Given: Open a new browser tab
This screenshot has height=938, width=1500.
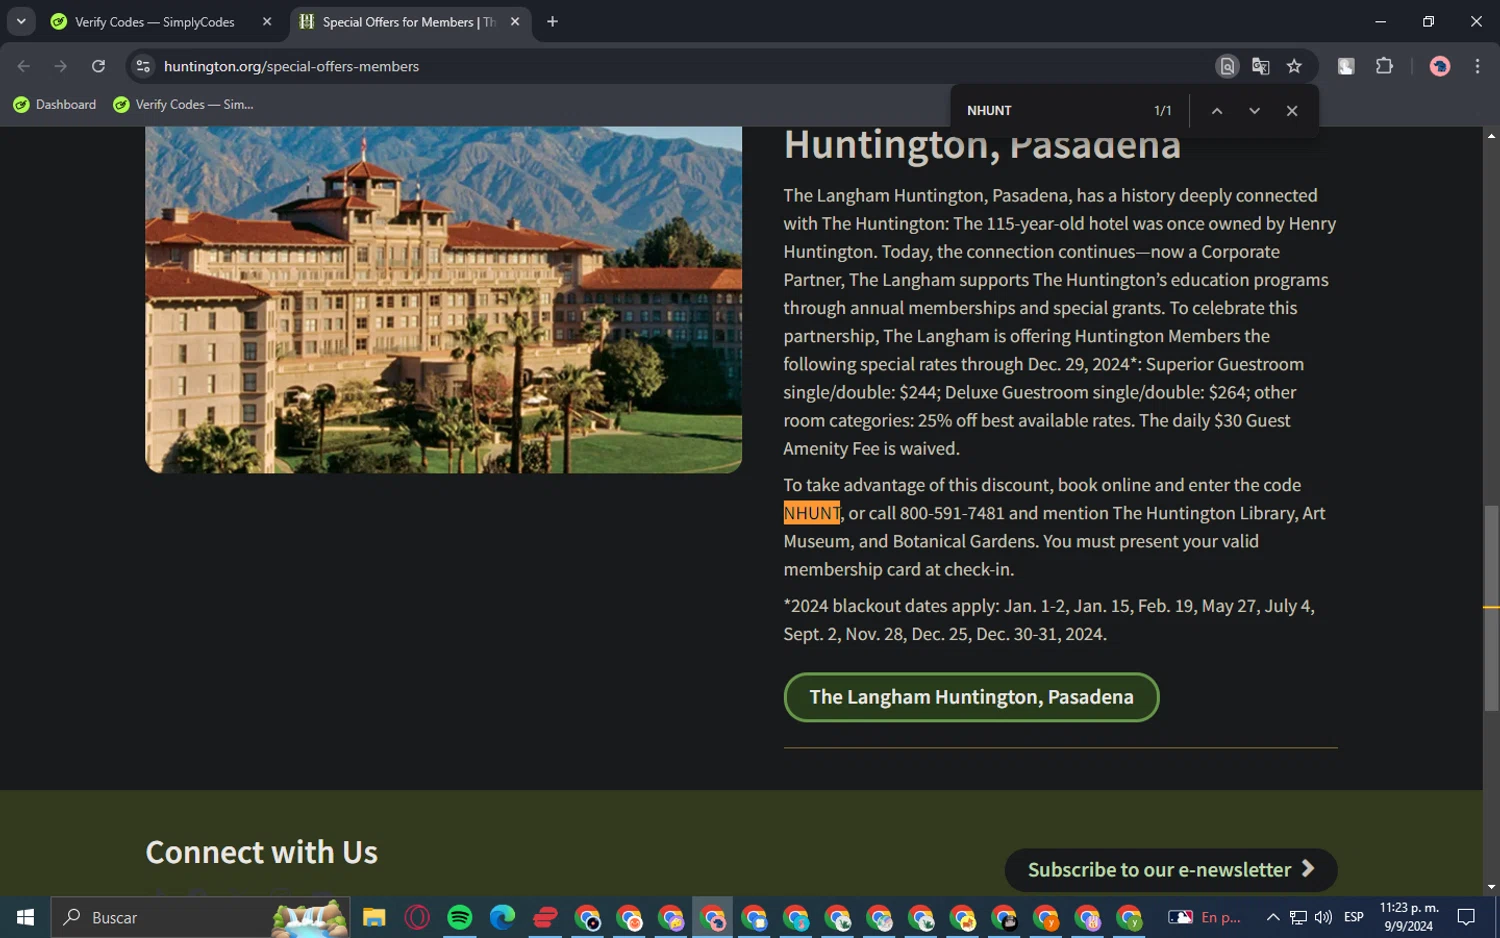Looking at the screenshot, I should pyautogui.click(x=552, y=22).
